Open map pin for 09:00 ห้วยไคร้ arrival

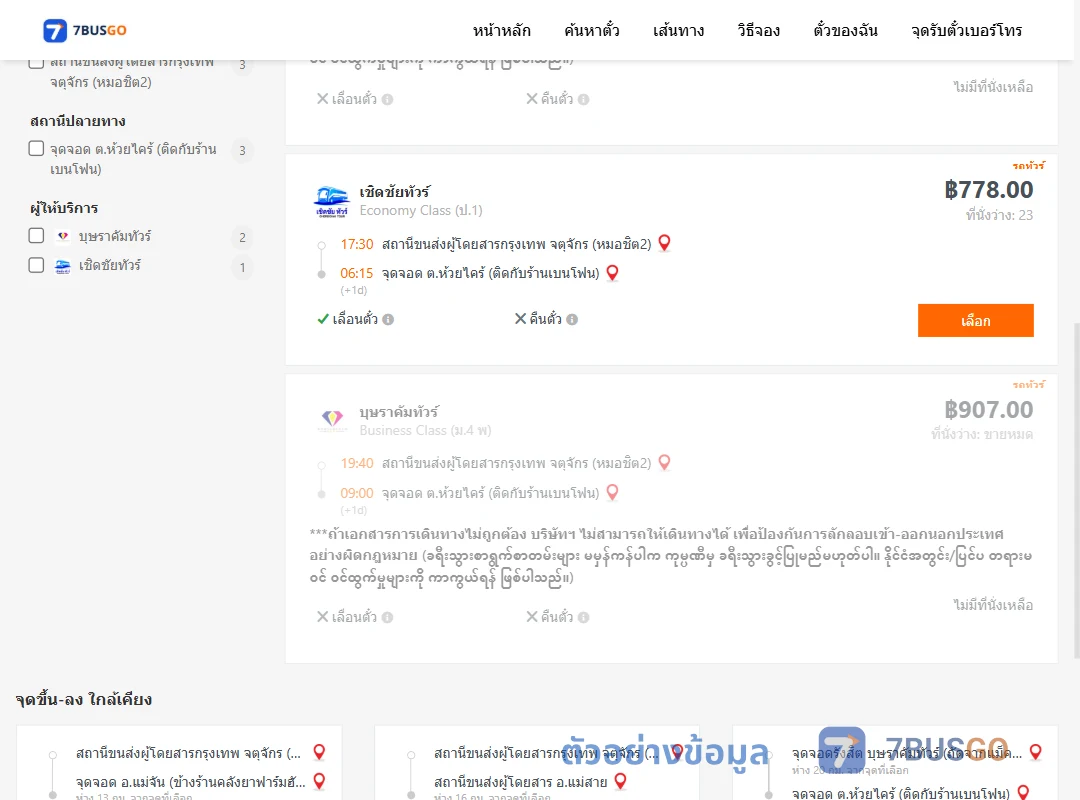(612, 493)
